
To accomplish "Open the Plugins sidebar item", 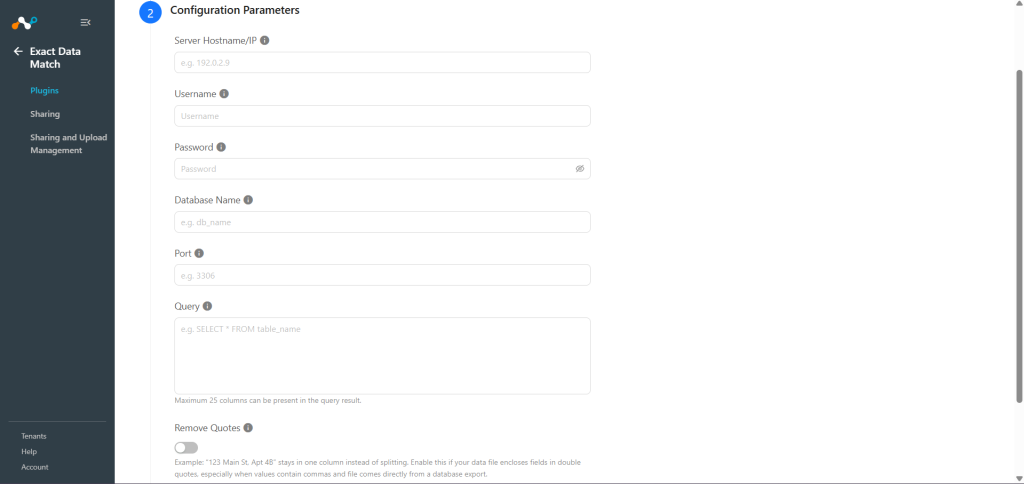I will (x=44, y=90).
